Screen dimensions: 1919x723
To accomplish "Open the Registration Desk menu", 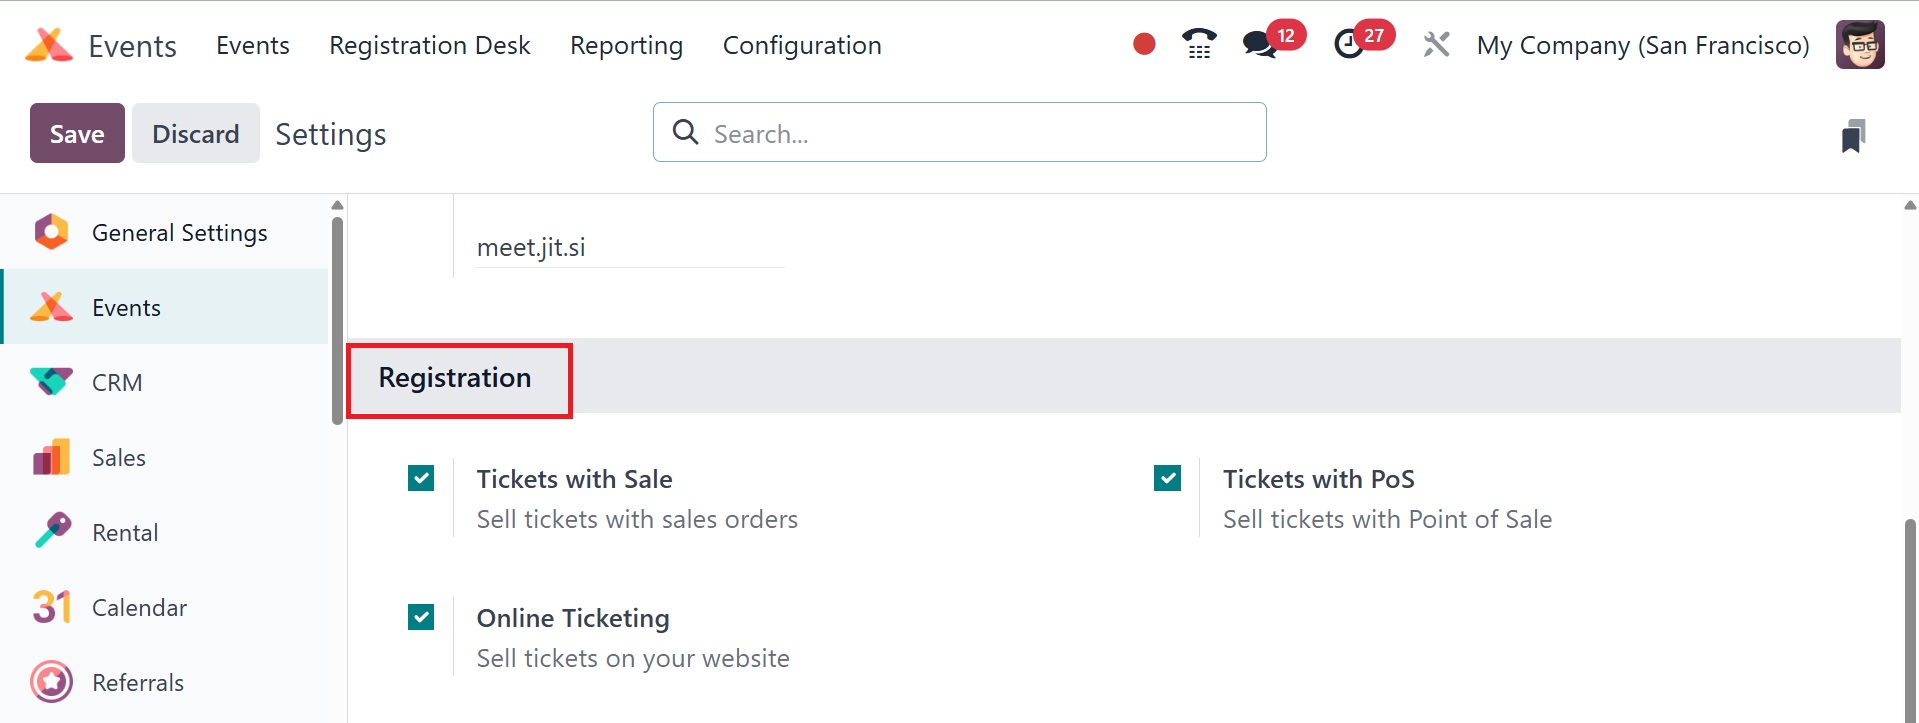I will [x=430, y=45].
